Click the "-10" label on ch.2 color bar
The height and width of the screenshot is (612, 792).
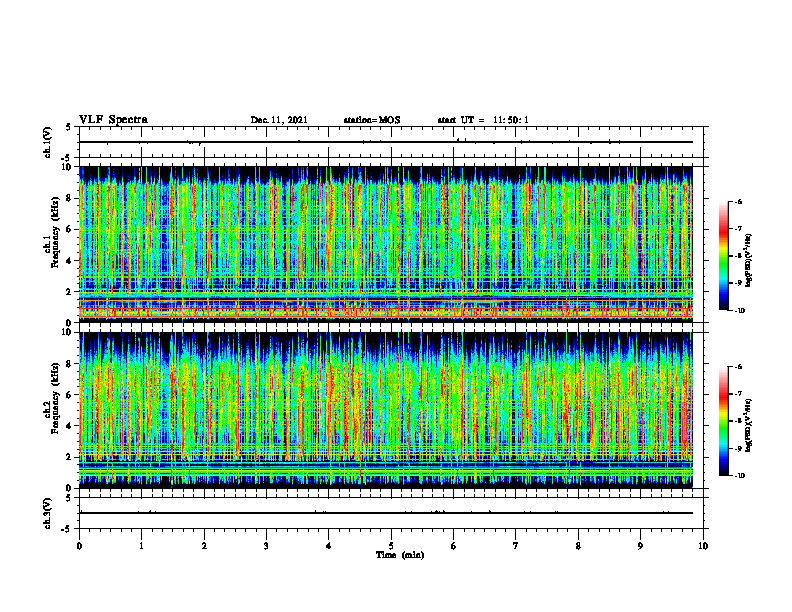click(x=738, y=476)
